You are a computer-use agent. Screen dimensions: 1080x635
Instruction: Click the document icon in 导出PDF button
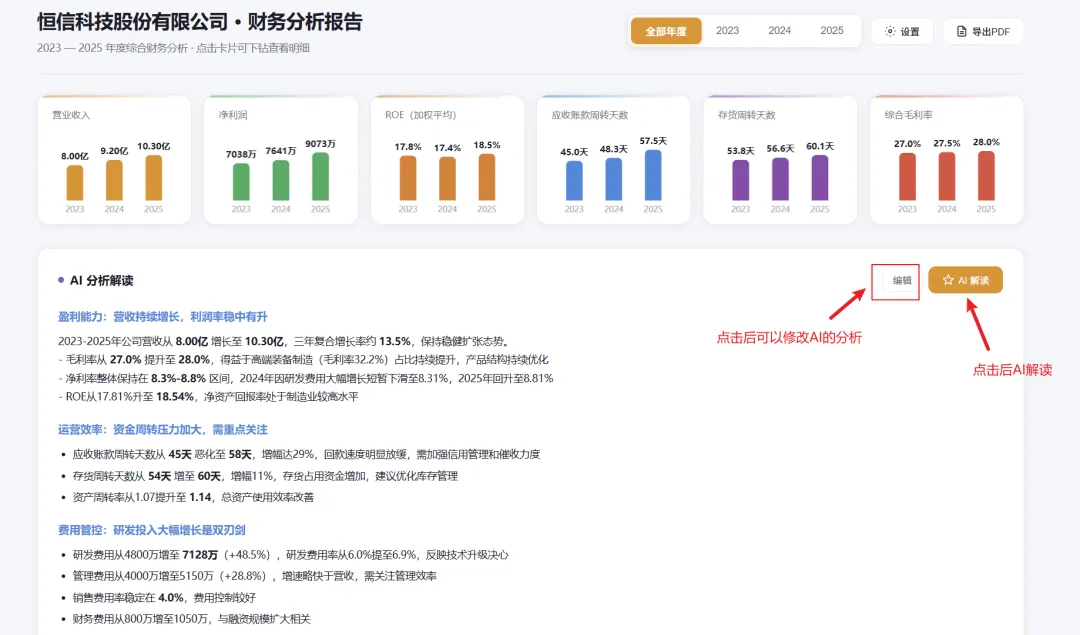point(962,31)
